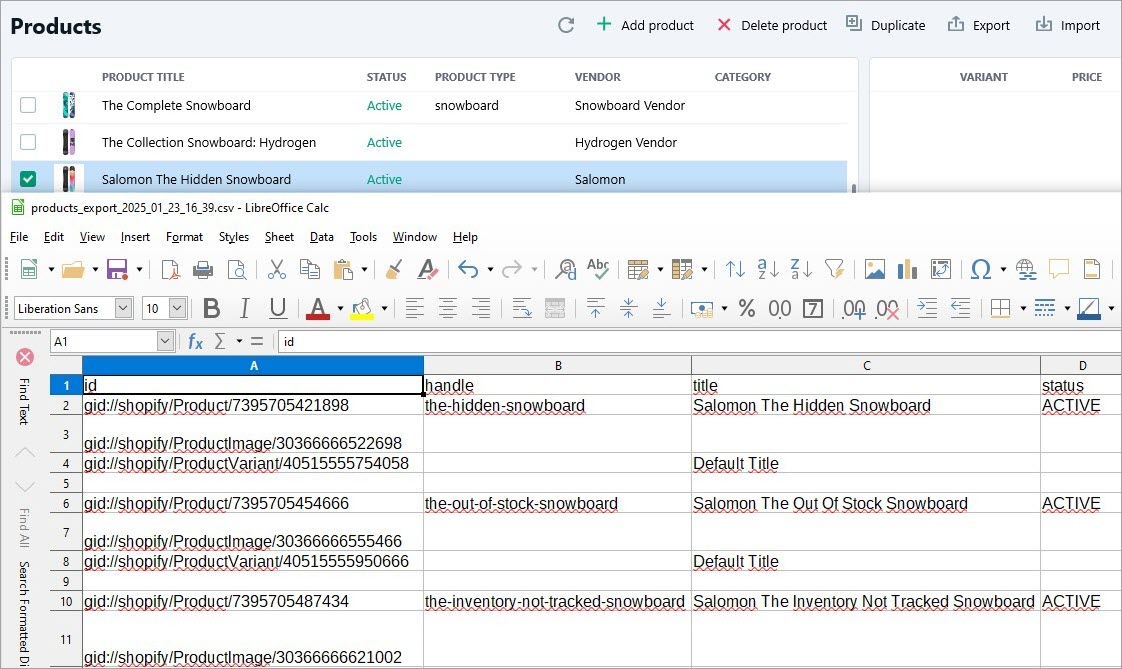Image resolution: width=1122 pixels, height=669 pixels.
Task: Click Insert Chart icon
Action: click(907, 270)
